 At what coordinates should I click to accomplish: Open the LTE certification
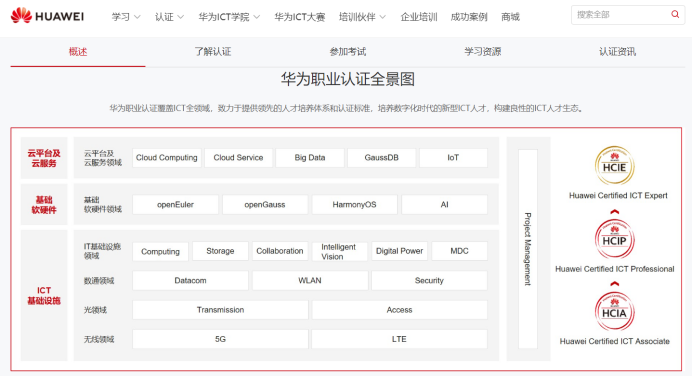399,339
